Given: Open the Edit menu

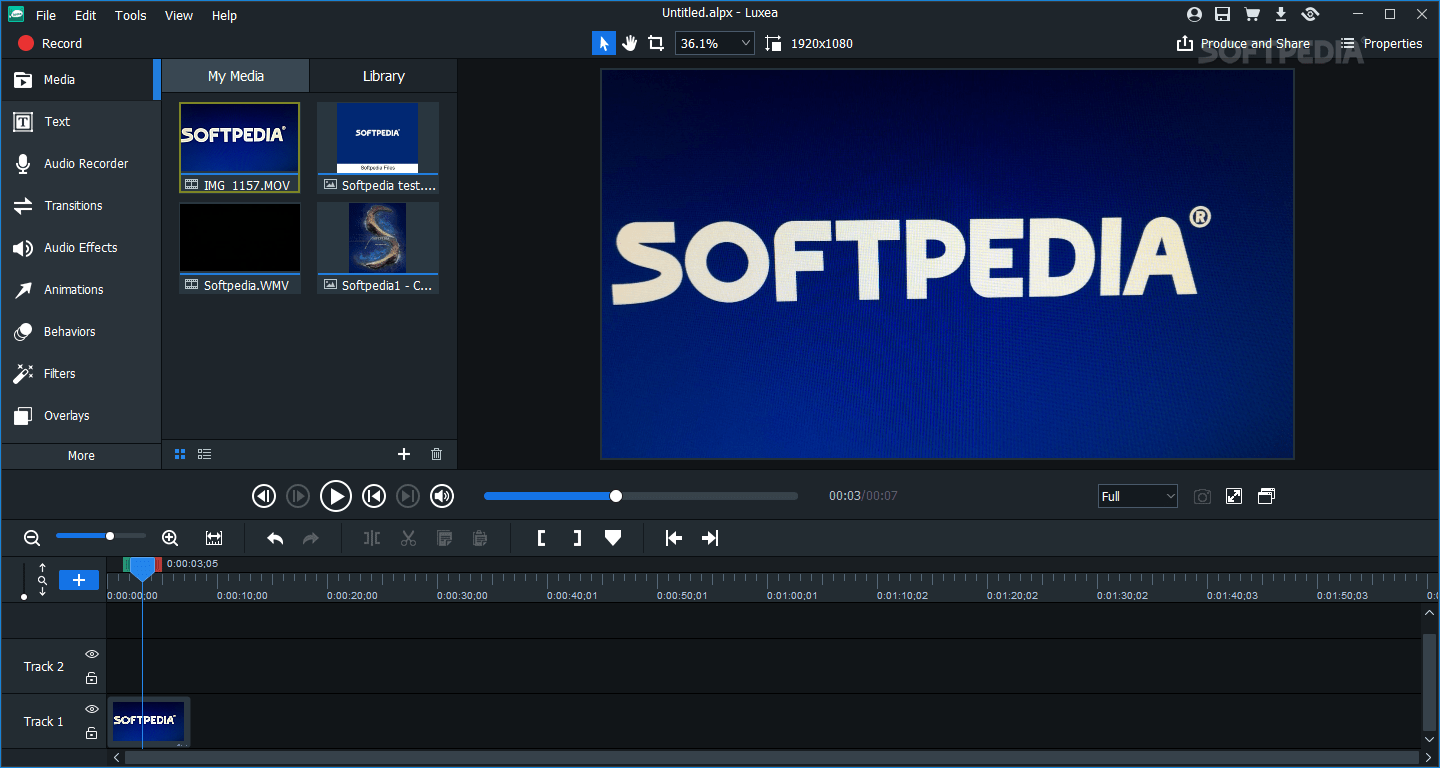Looking at the screenshot, I should 86,15.
